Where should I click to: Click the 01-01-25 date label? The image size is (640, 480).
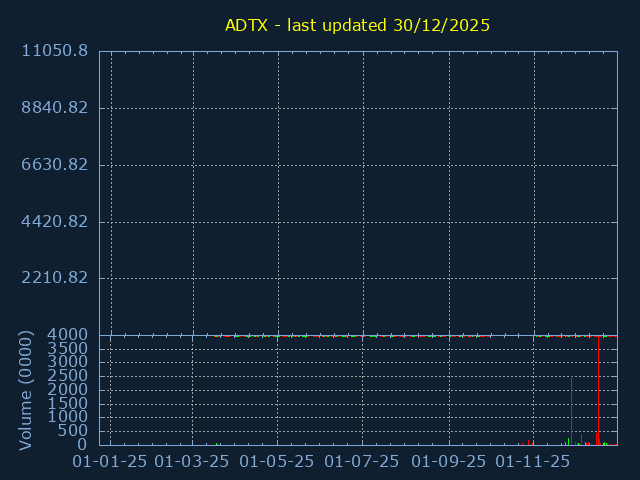pyautogui.click(x=111, y=462)
